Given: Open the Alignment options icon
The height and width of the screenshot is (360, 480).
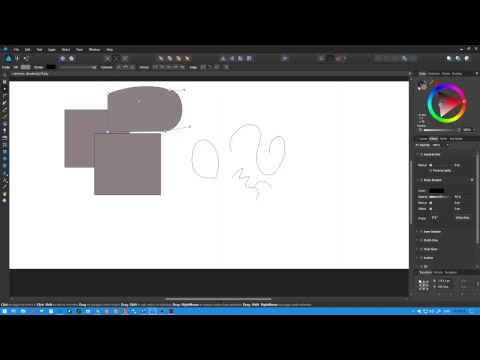Looking at the screenshot, I should 285,58.
